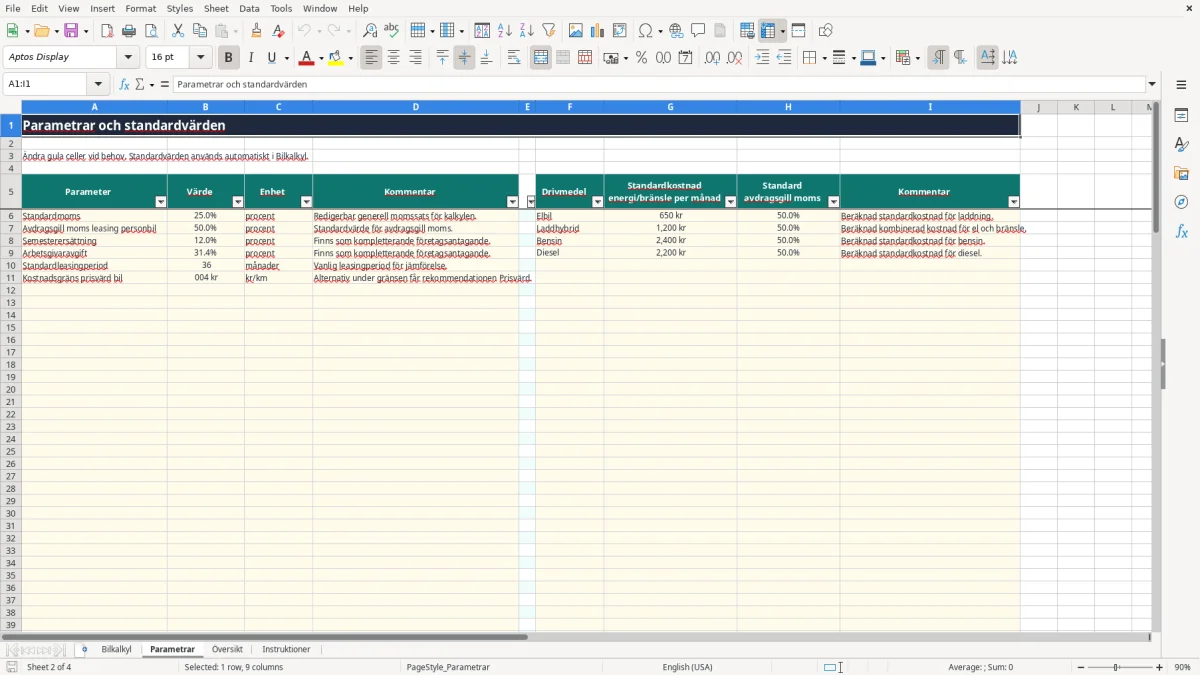
Task: Toggle the AutoFilter button in the toolbar
Action: tap(549, 31)
